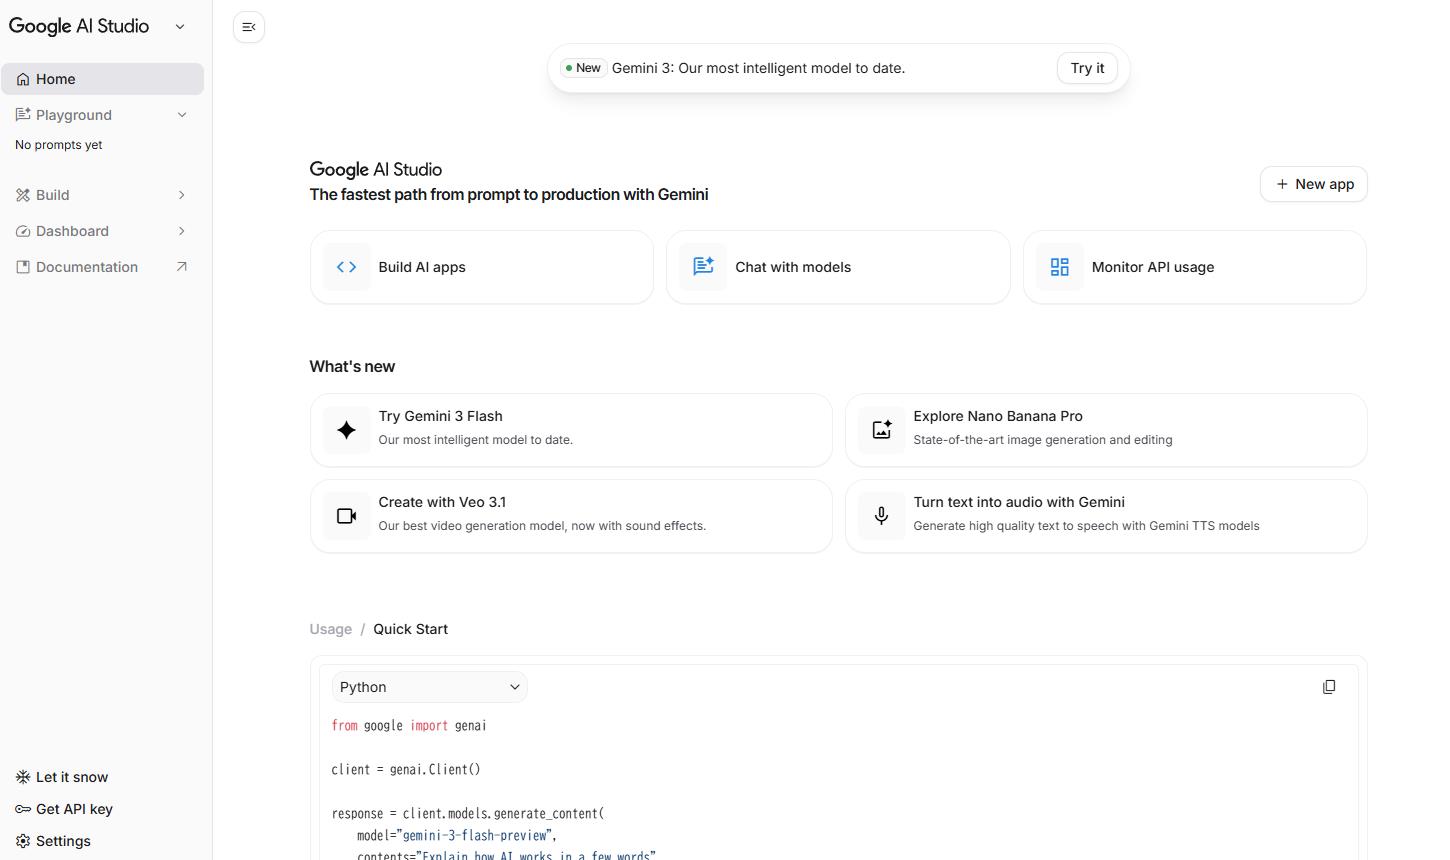1450x860 pixels.
Task: Click the Try it button for Gemini 3
Action: coord(1087,68)
